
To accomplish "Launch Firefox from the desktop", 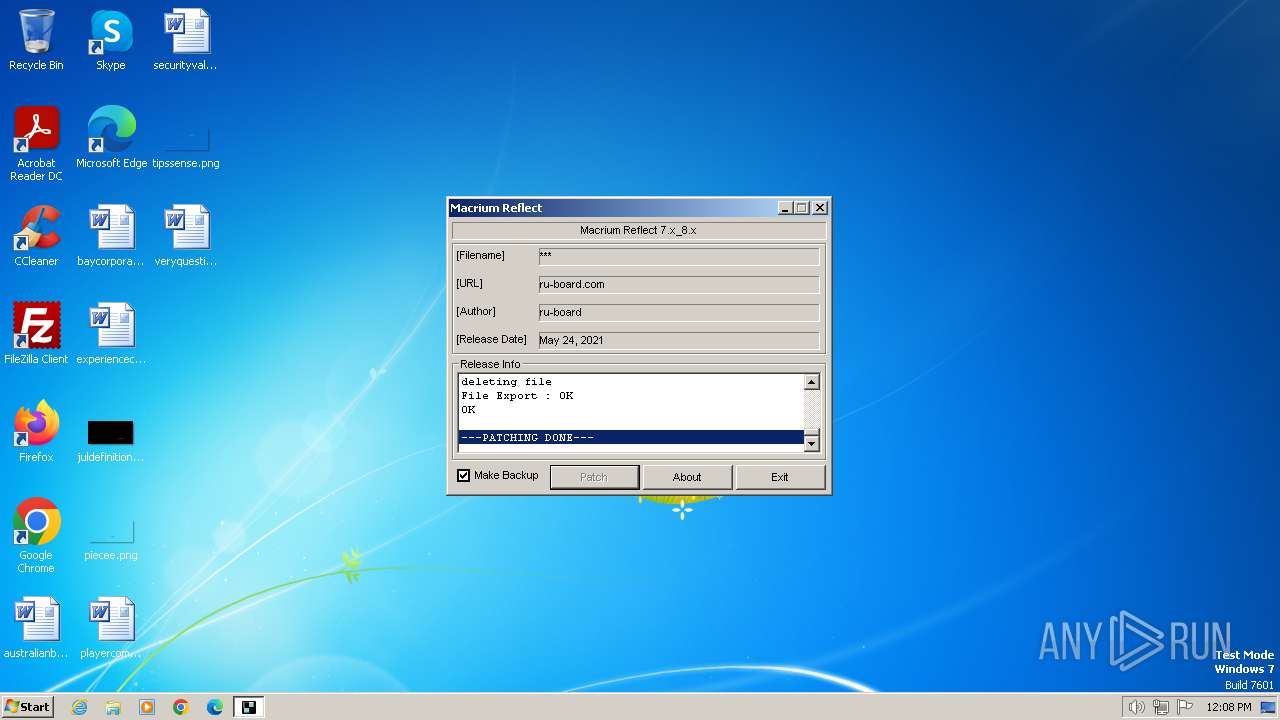I will point(36,432).
